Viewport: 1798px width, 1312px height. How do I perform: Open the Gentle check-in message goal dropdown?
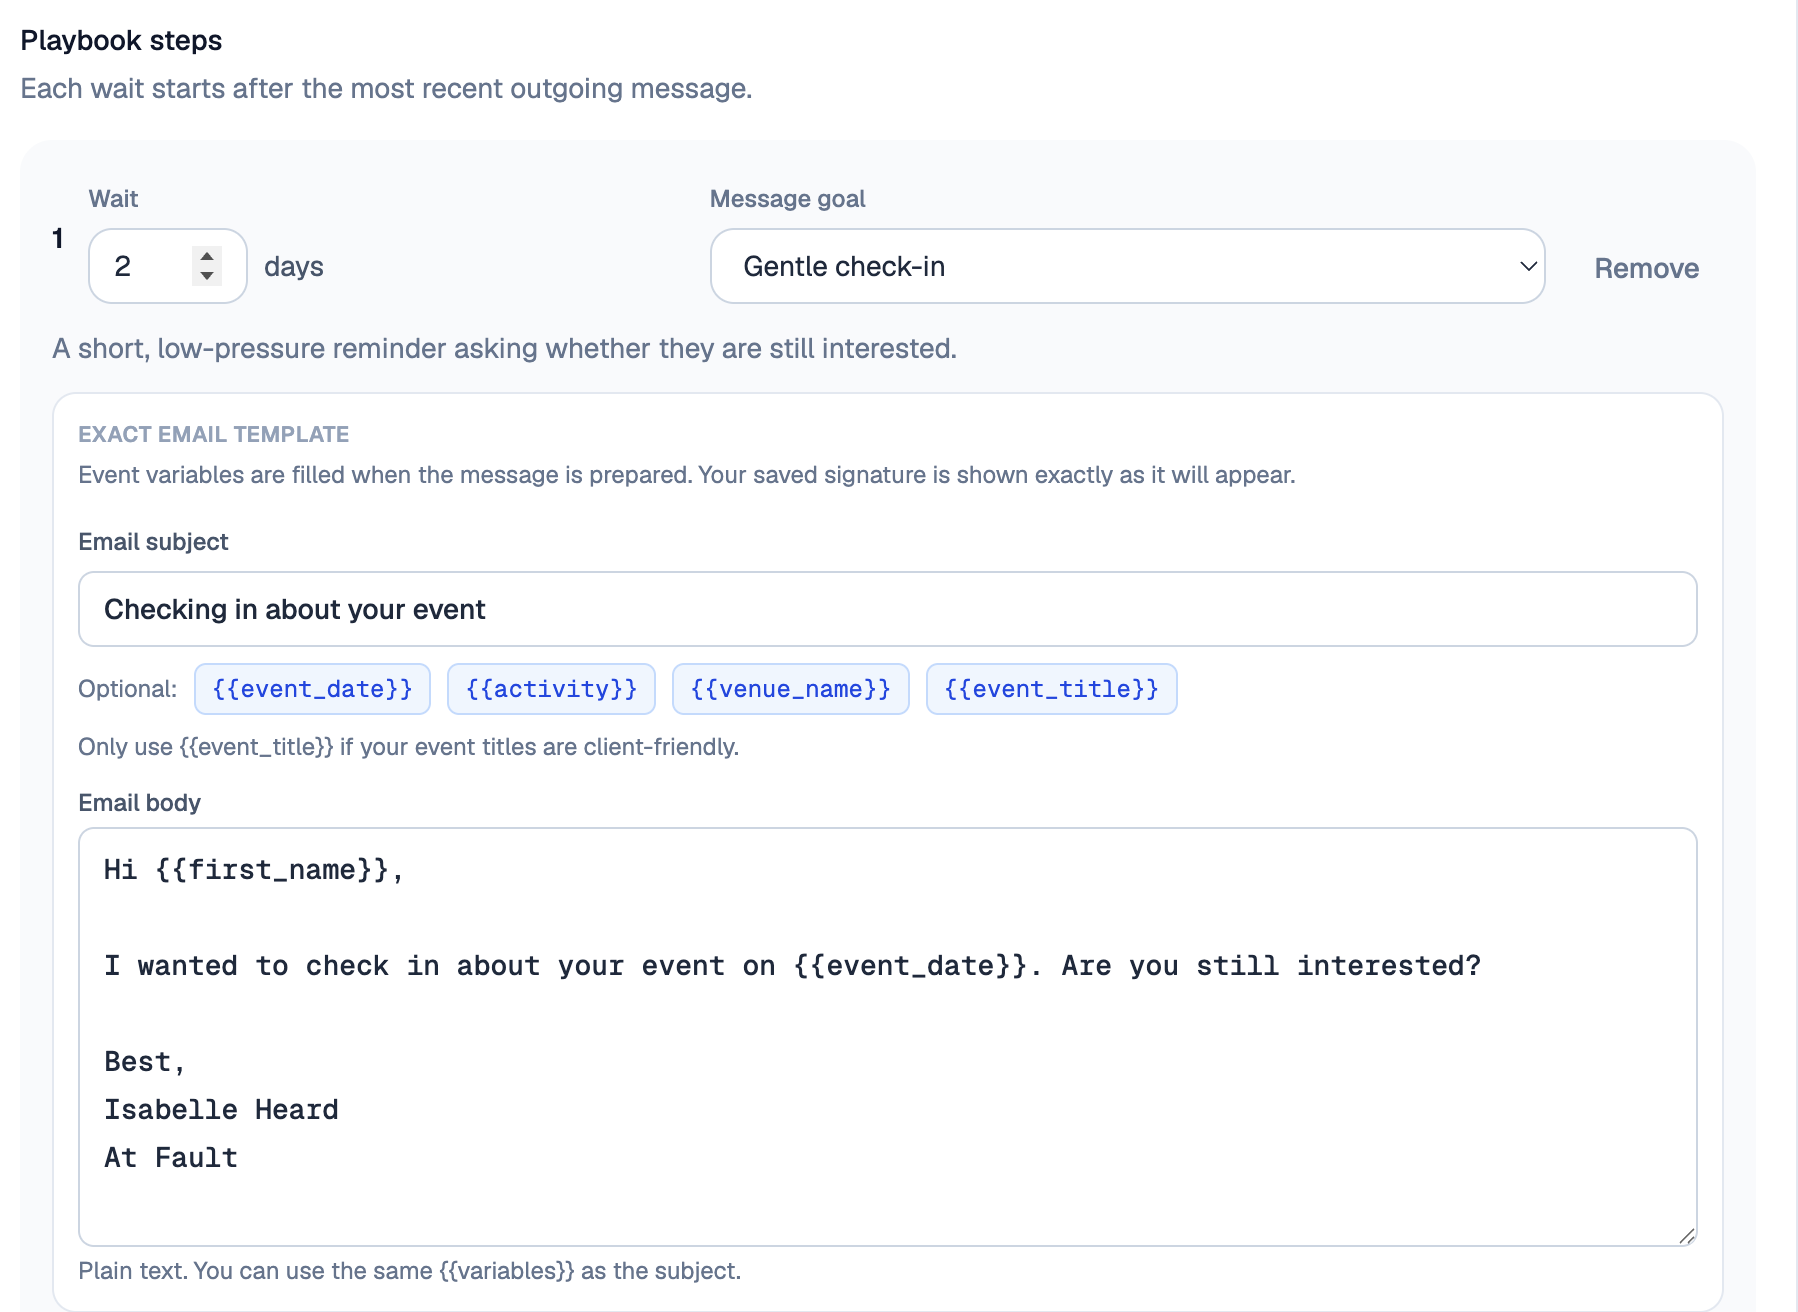(x=1127, y=266)
